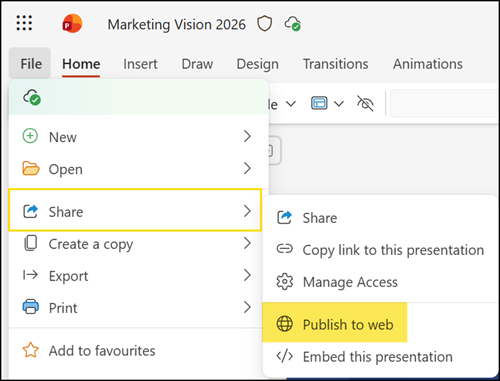Click the Manage Access gear icon
500x381 pixels.
coord(285,282)
